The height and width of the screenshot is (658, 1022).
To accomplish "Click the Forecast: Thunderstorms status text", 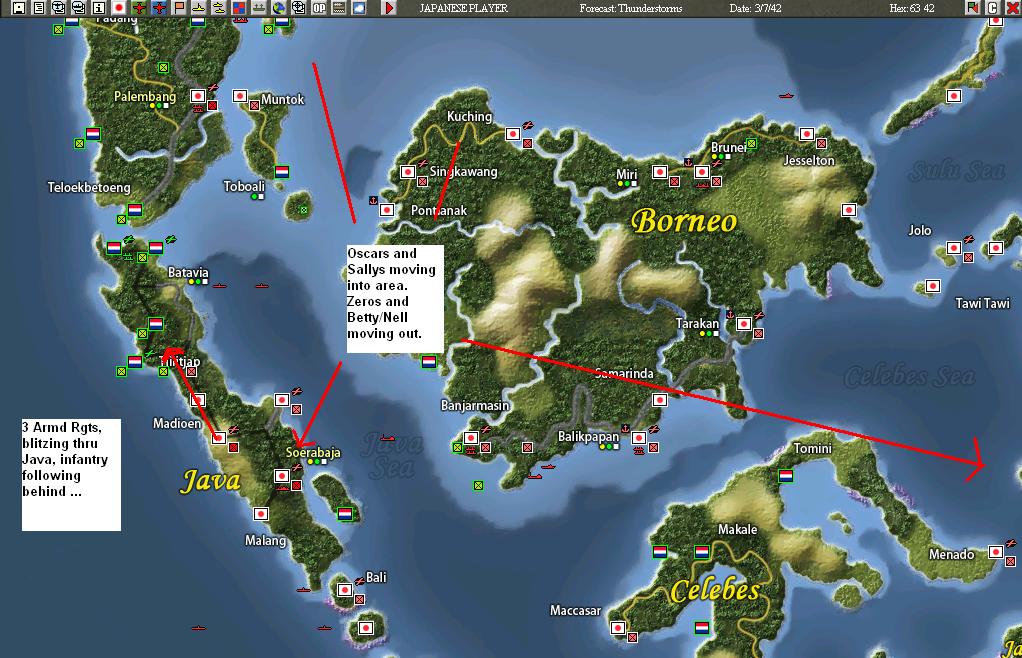I will click(631, 8).
